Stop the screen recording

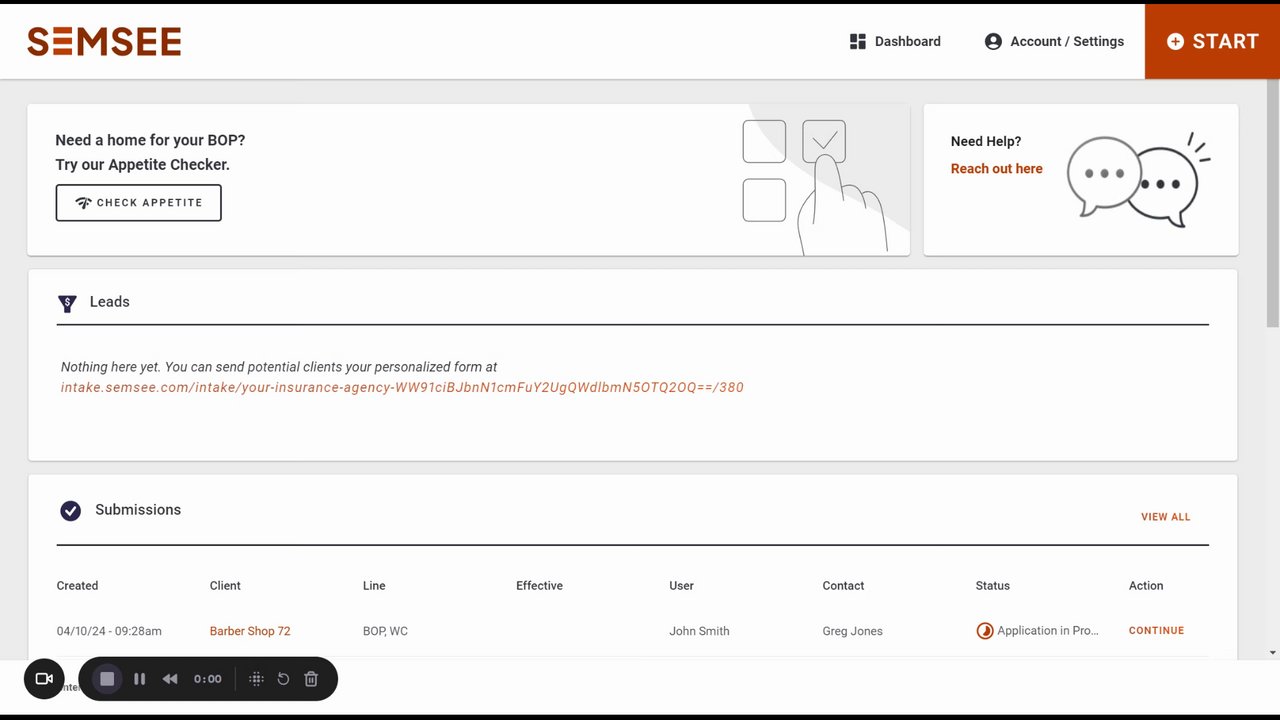107,679
